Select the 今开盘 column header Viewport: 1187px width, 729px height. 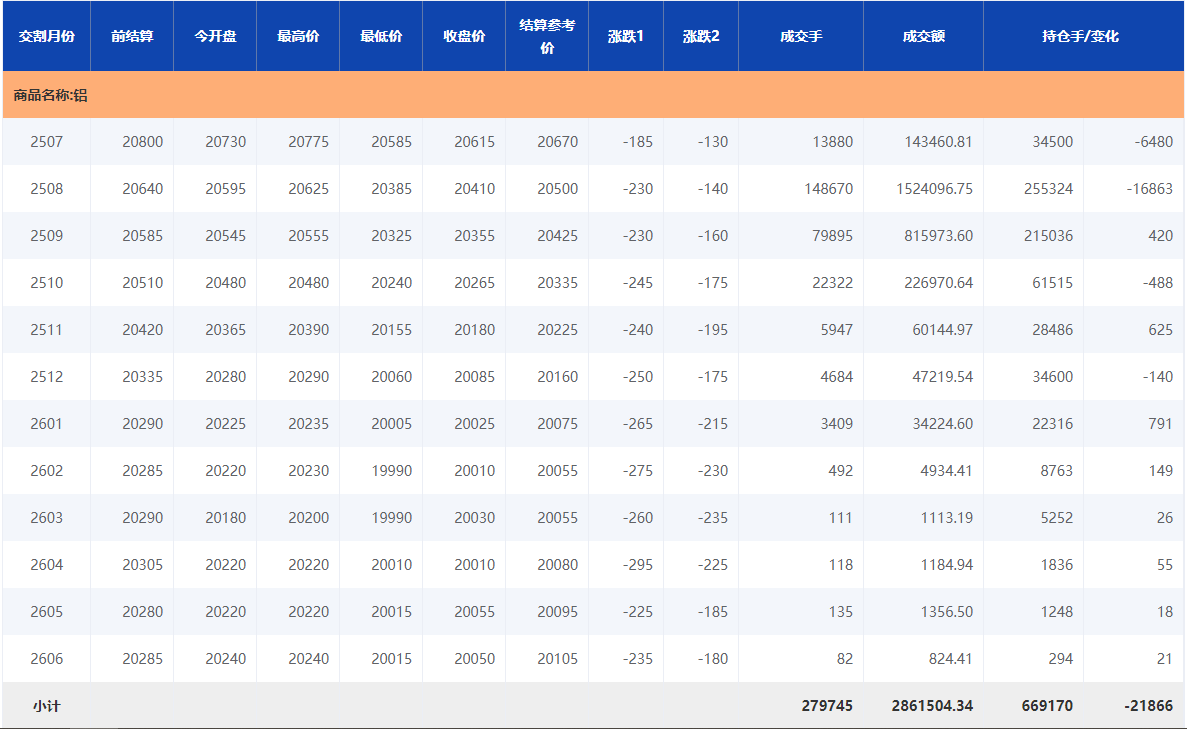(215, 36)
